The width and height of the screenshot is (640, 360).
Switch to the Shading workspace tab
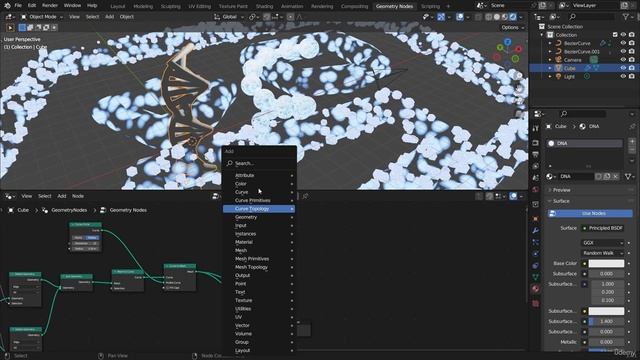pyautogui.click(x=264, y=6)
